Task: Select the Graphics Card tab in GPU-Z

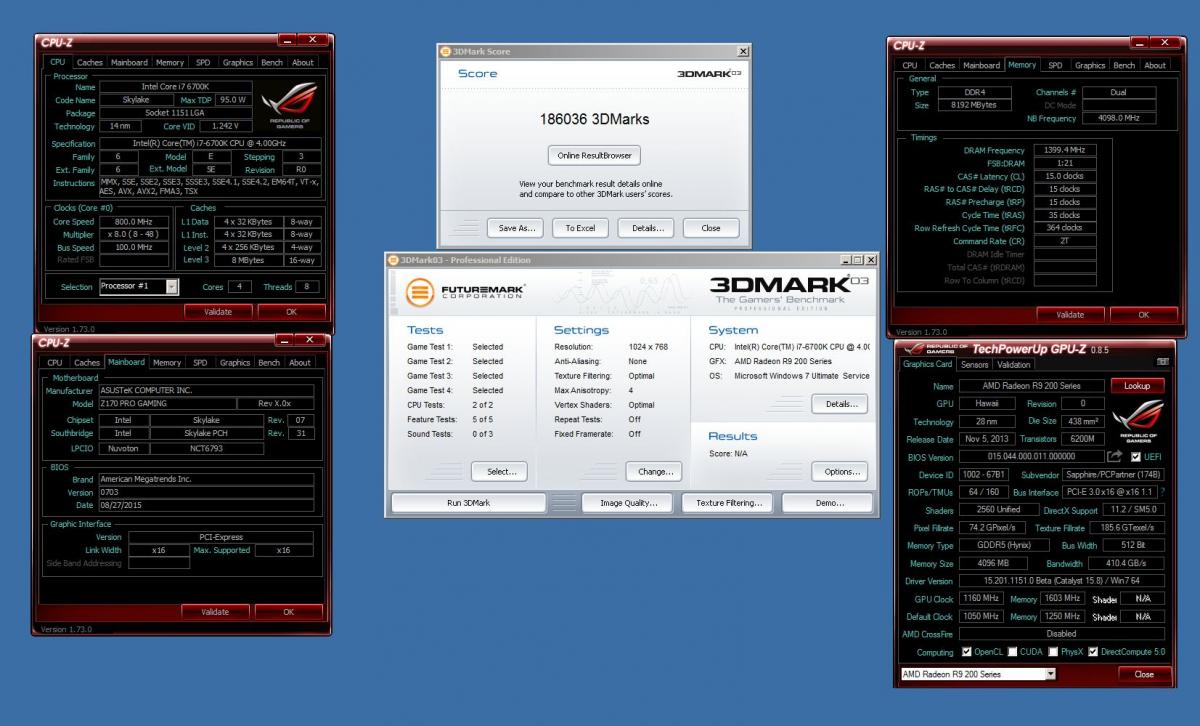Action: pos(926,364)
